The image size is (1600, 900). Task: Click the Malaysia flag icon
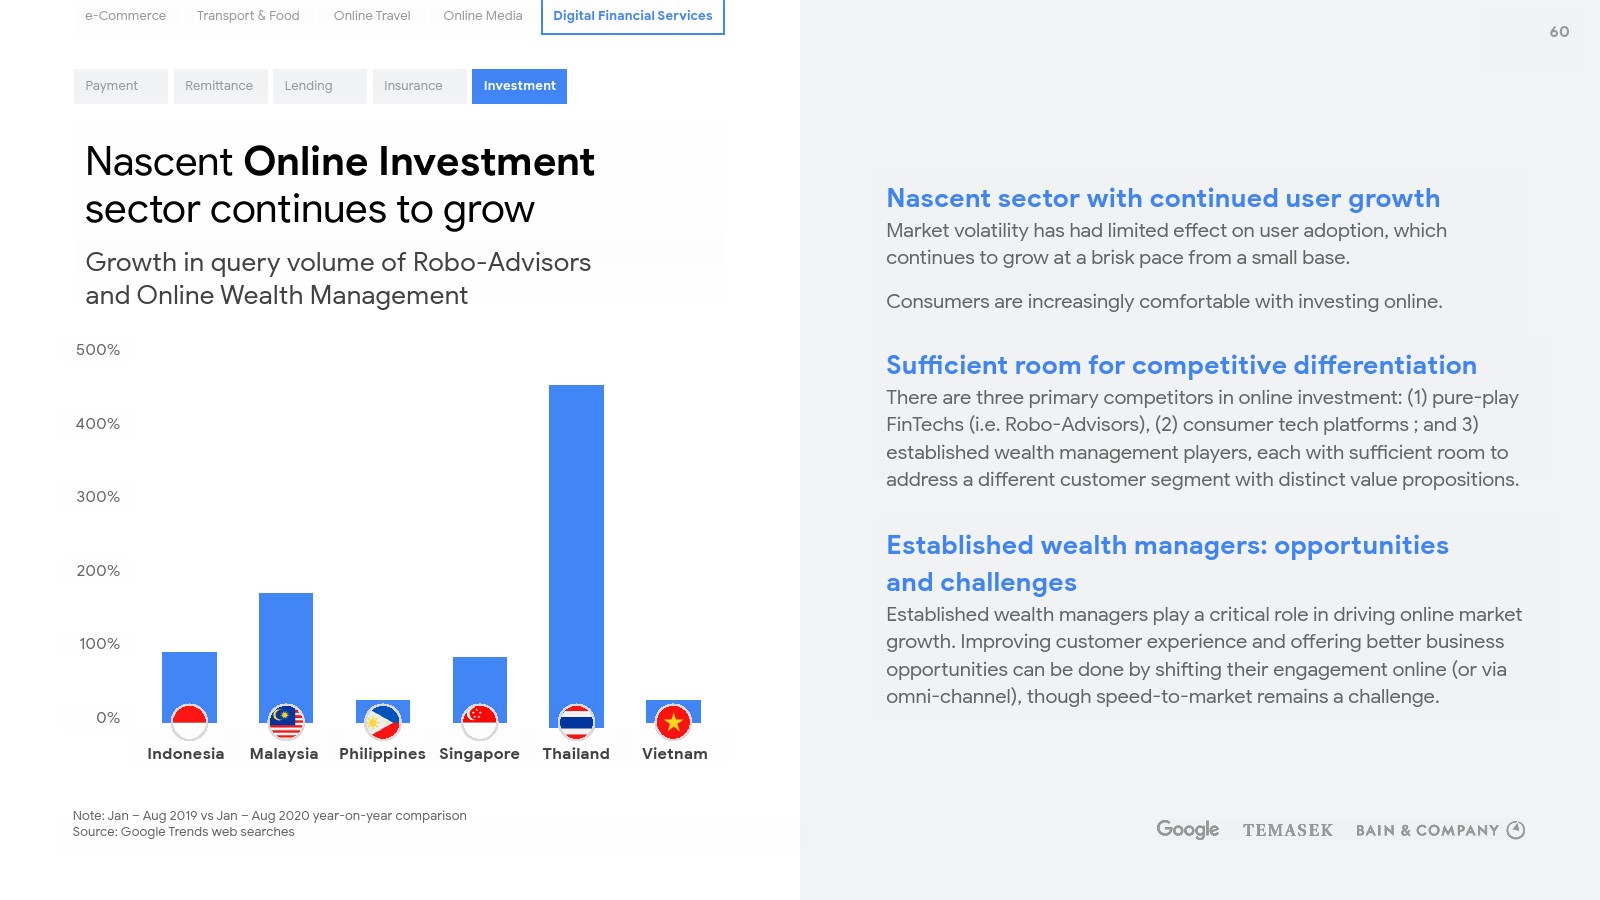(x=286, y=722)
